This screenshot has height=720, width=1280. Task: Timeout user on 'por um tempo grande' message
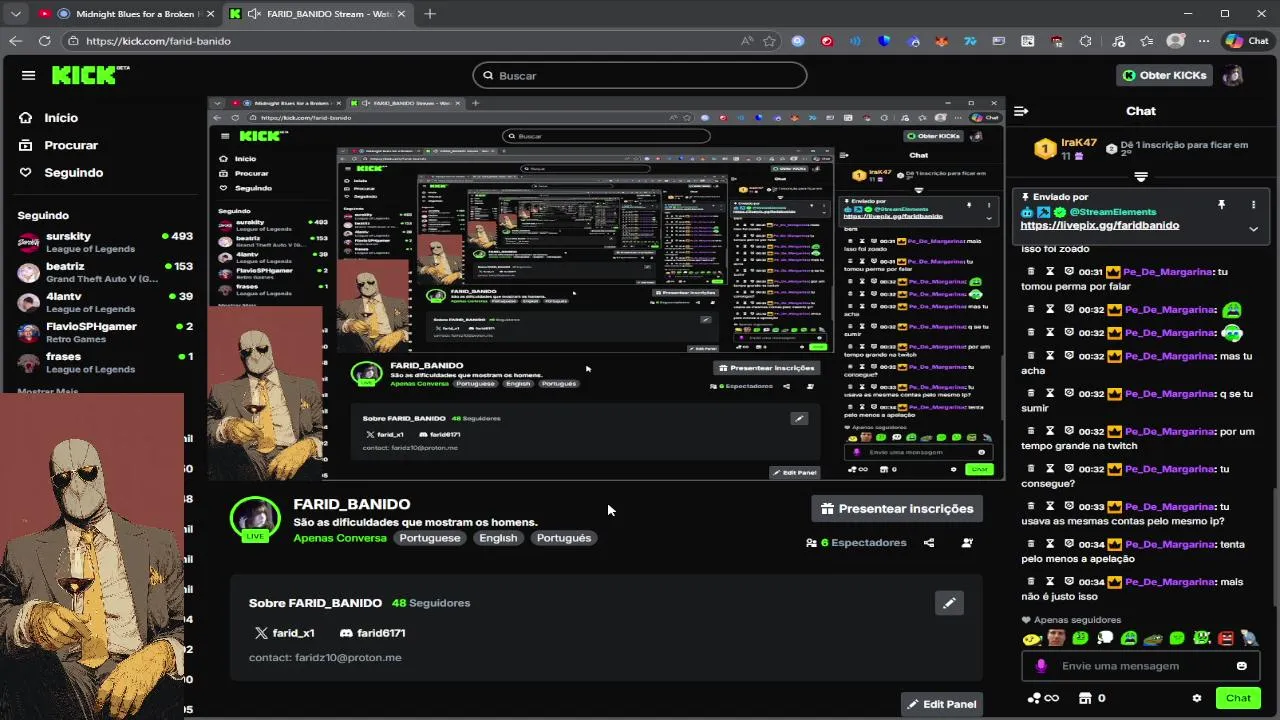tap(1050, 431)
